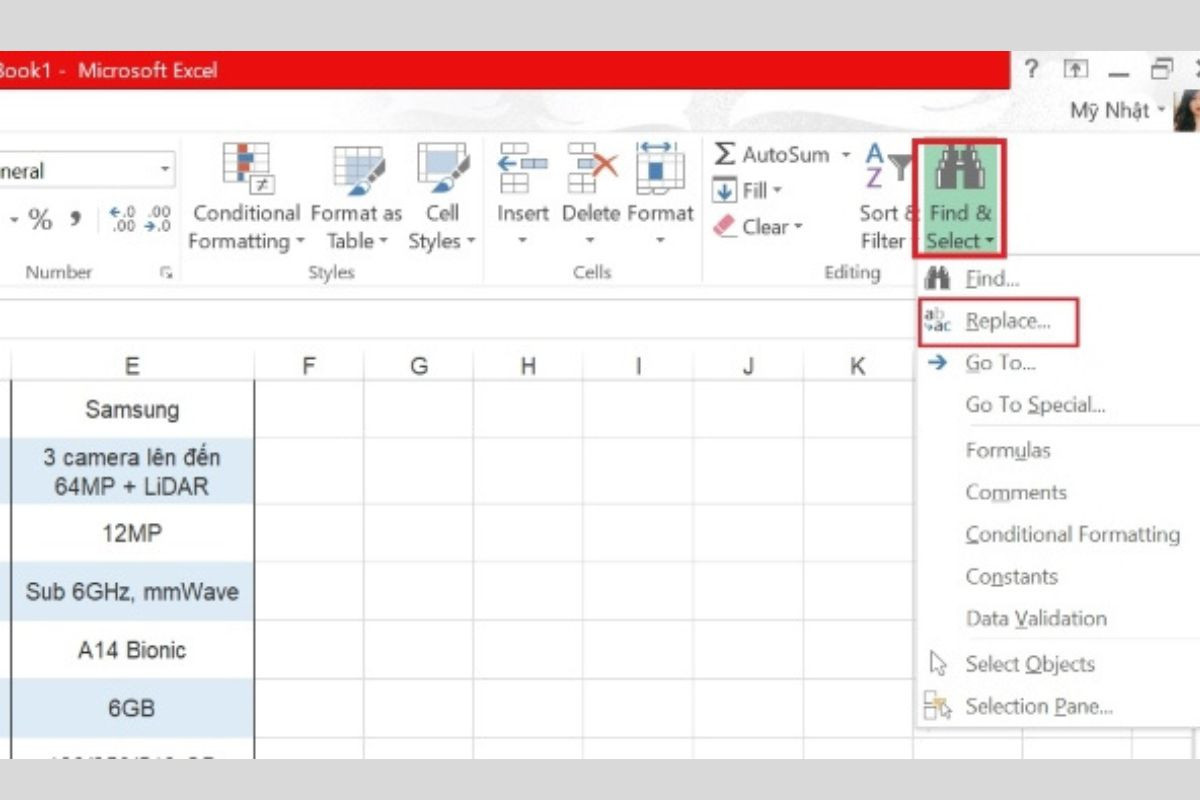The height and width of the screenshot is (800, 1200).
Task: Click the Delete cells icon
Action: click(x=592, y=169)
